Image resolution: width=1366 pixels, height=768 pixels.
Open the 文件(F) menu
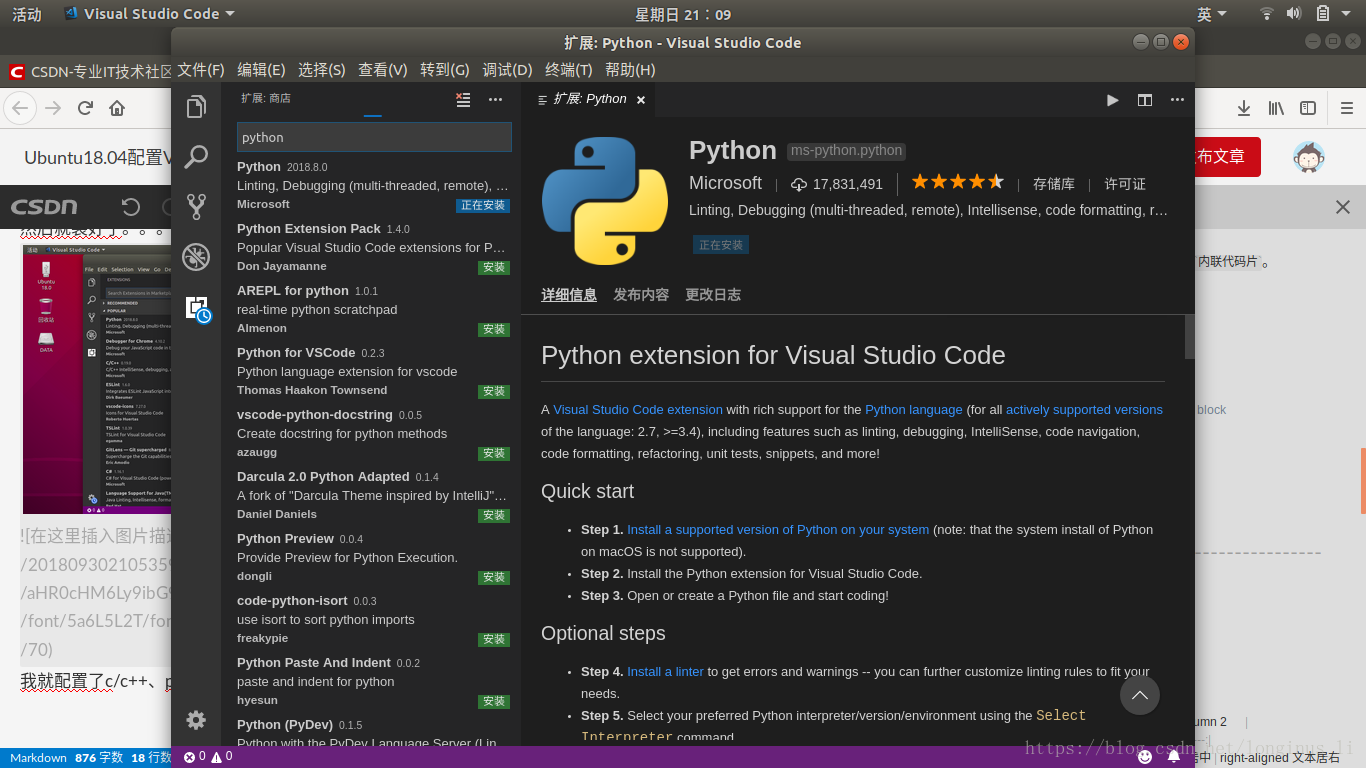201,70
